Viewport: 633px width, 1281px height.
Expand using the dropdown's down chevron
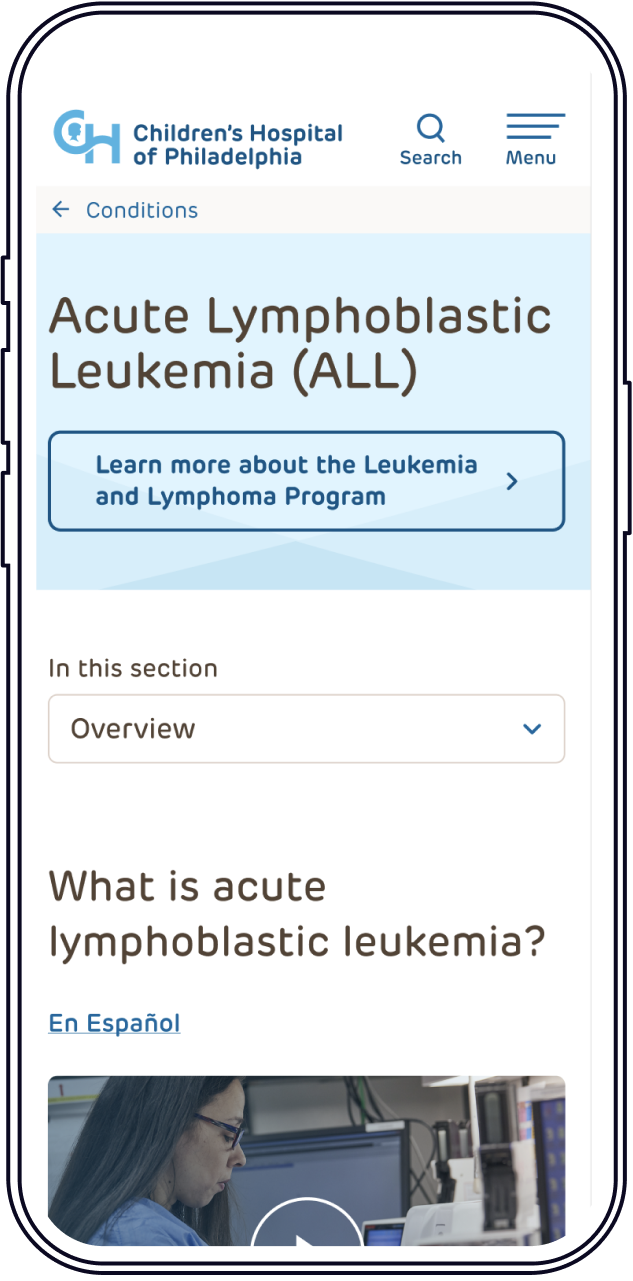coord(532,729)
